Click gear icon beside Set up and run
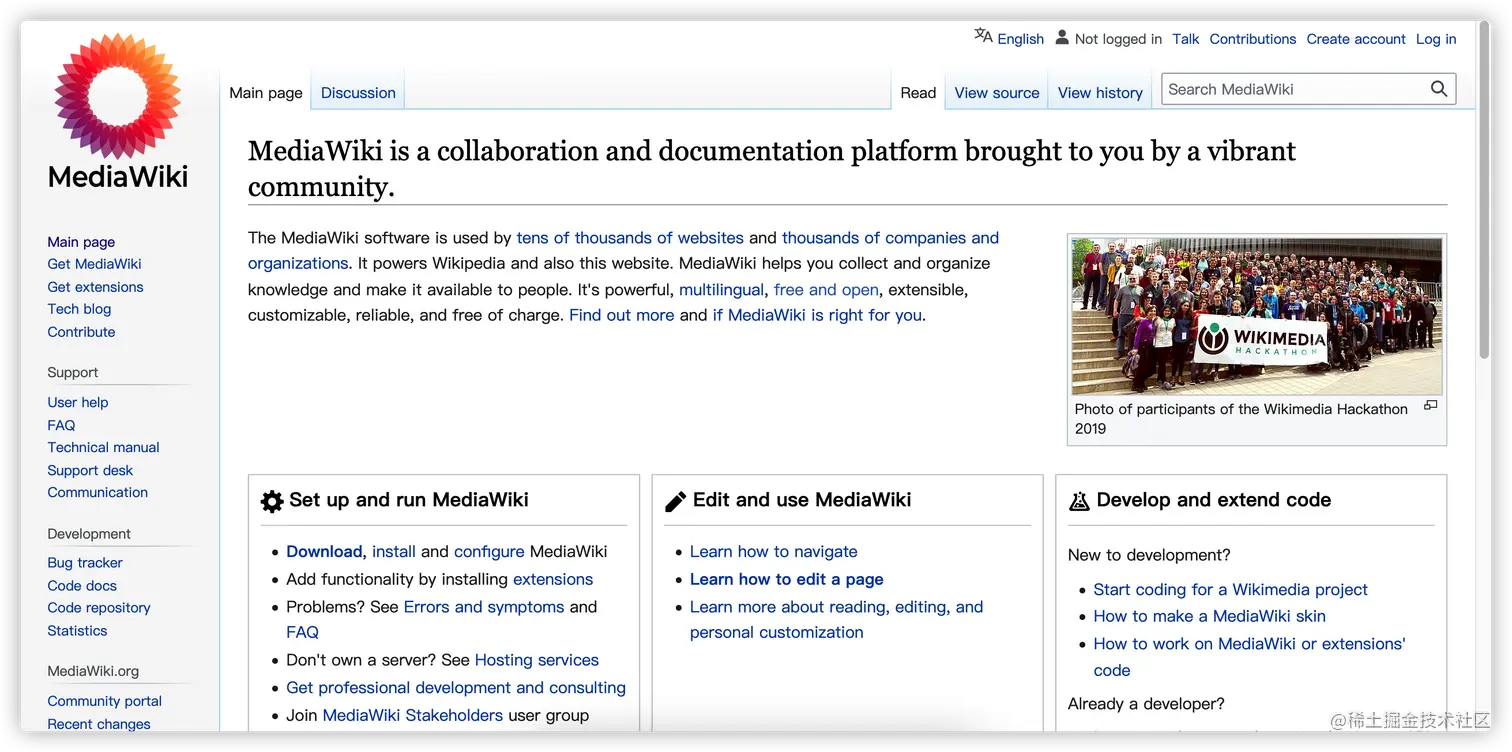1512x752 pixels. 272,501
